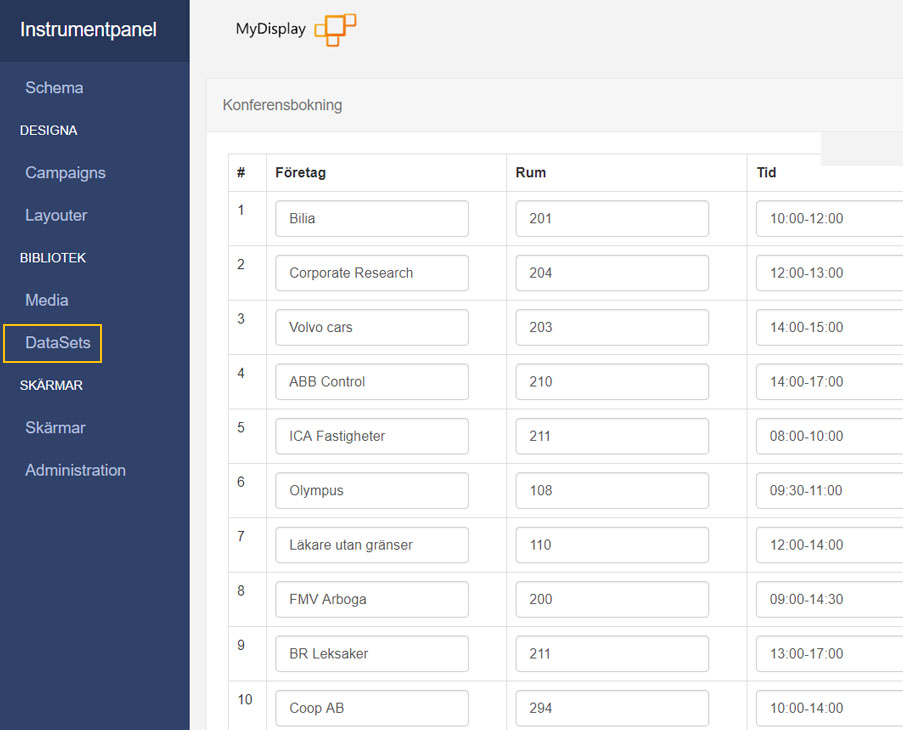Viewport: 903px width, 730px height.
Task: Open Skärmar in the sidebar
Action: click(55, 428)
